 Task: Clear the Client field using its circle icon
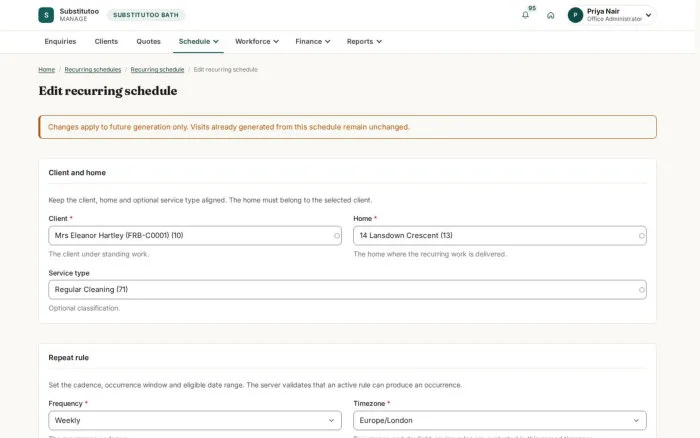(x=337, y=236)
